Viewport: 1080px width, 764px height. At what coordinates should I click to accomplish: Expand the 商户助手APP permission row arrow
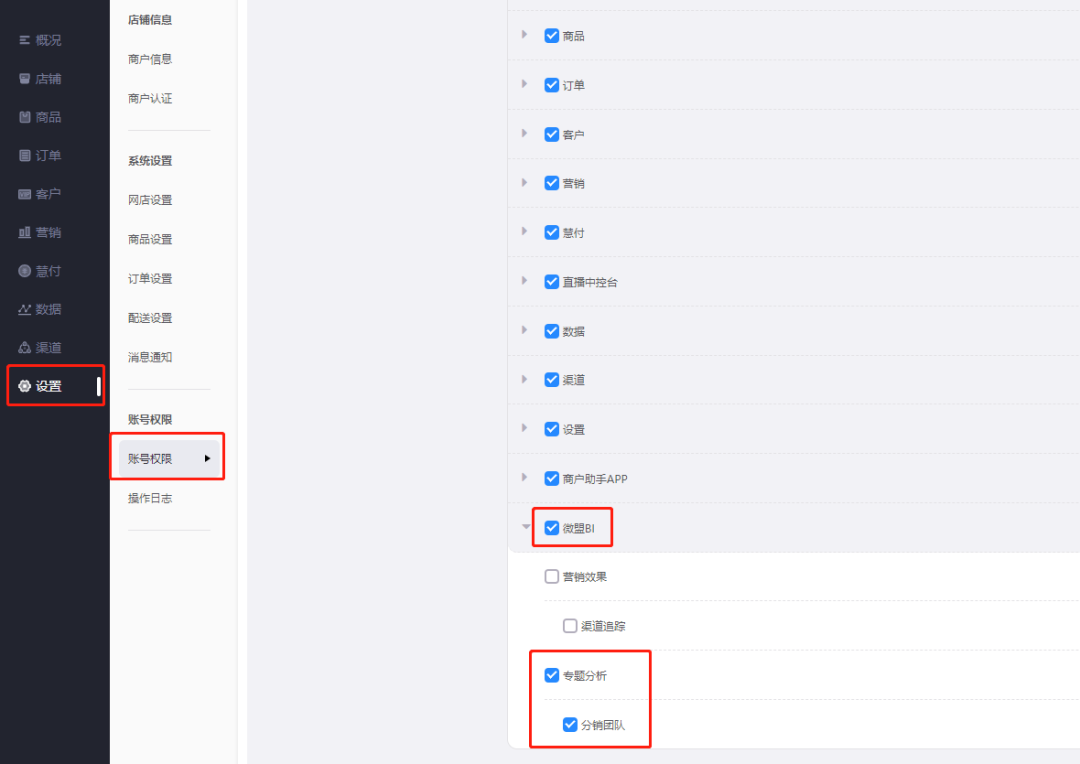coord(524,477)
